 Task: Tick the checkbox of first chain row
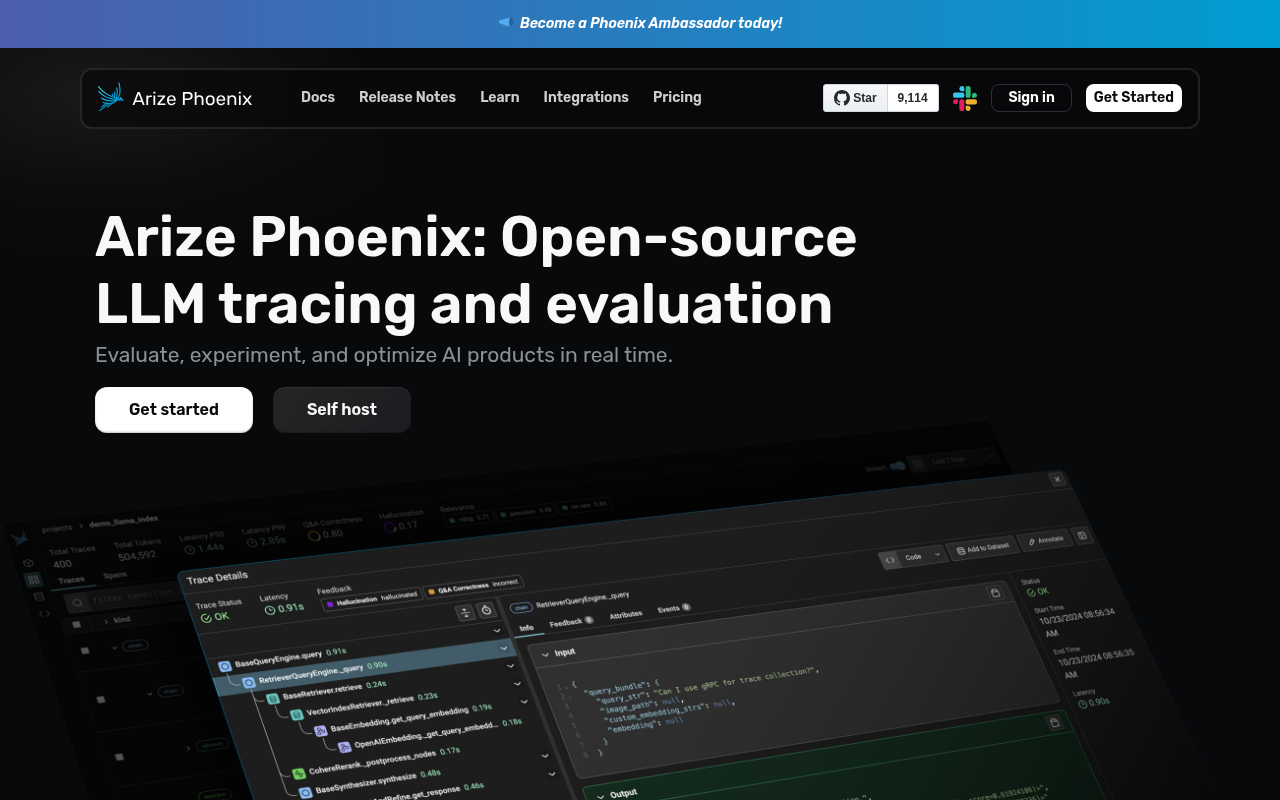pos(86,651)
